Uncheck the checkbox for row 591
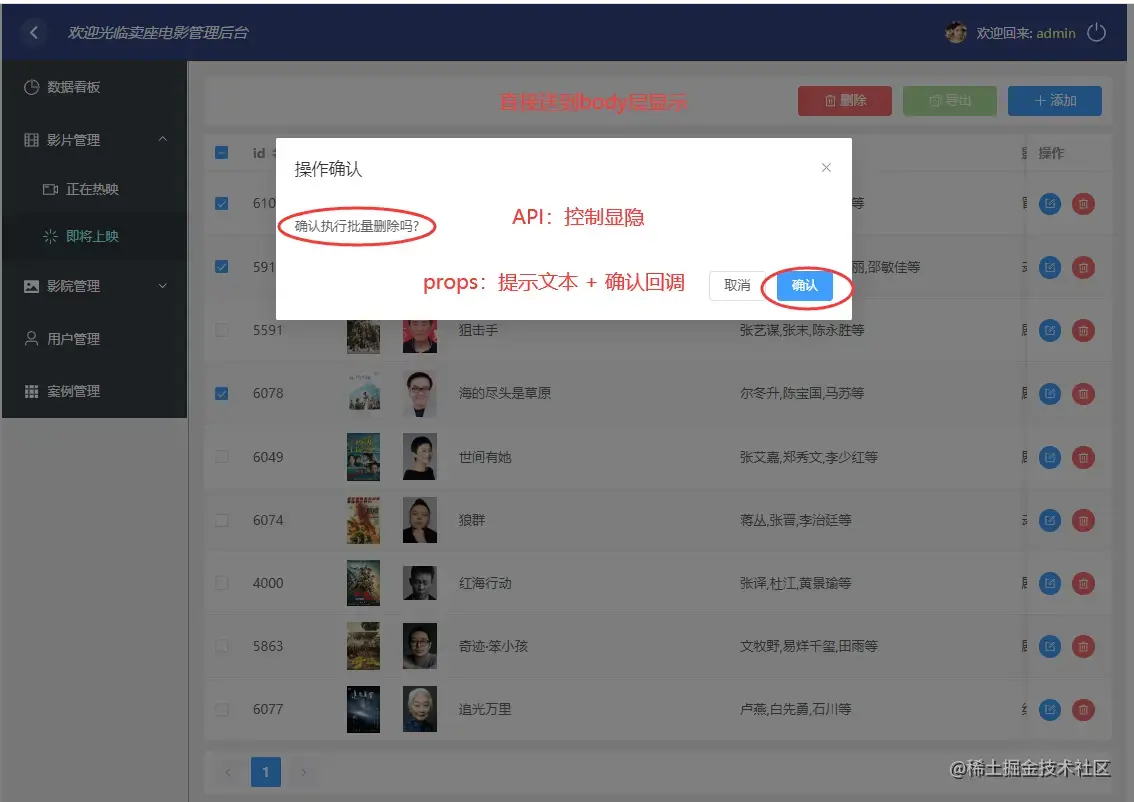This screenshot has width=1134, height=802. coord(221,267)
